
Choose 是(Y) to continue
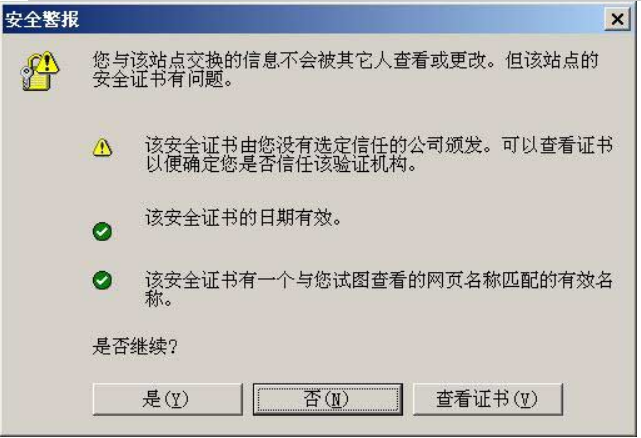168,399
